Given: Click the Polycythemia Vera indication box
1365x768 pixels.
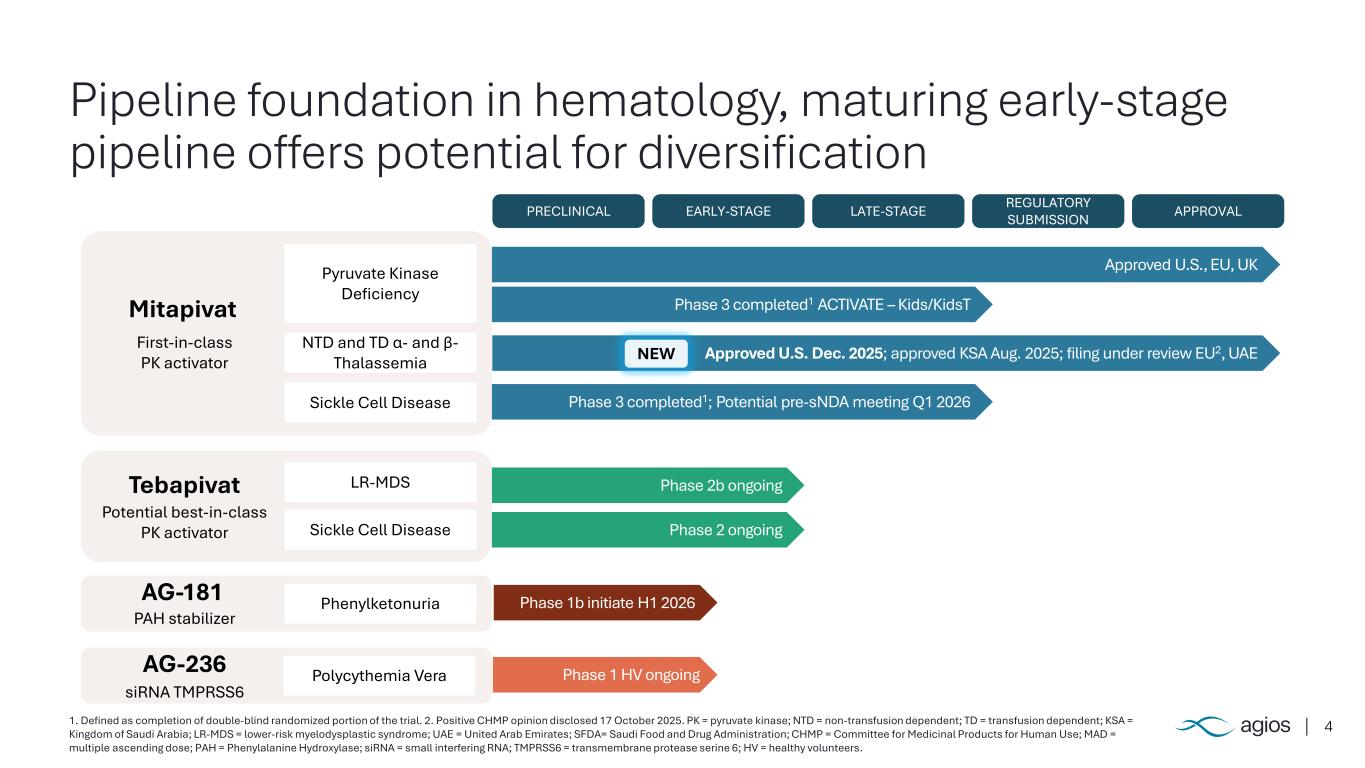Looking at the screenshot, I should pyautogui.click(x=380, y=677).
